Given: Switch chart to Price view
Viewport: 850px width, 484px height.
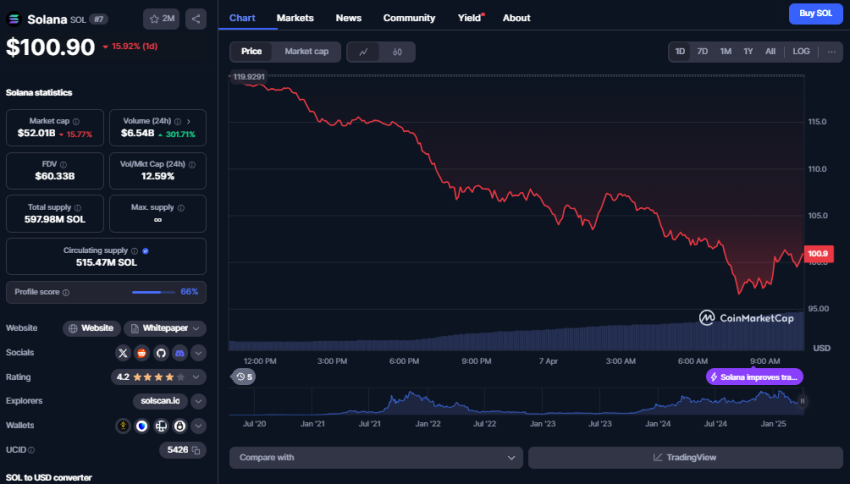Looking at the screenshot, I should click(251, 51).
